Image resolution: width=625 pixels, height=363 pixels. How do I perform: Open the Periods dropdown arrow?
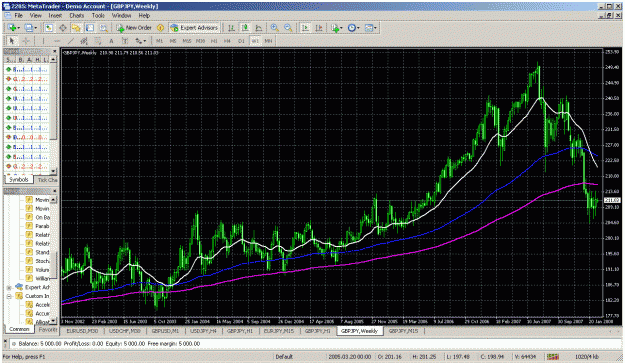358,28
